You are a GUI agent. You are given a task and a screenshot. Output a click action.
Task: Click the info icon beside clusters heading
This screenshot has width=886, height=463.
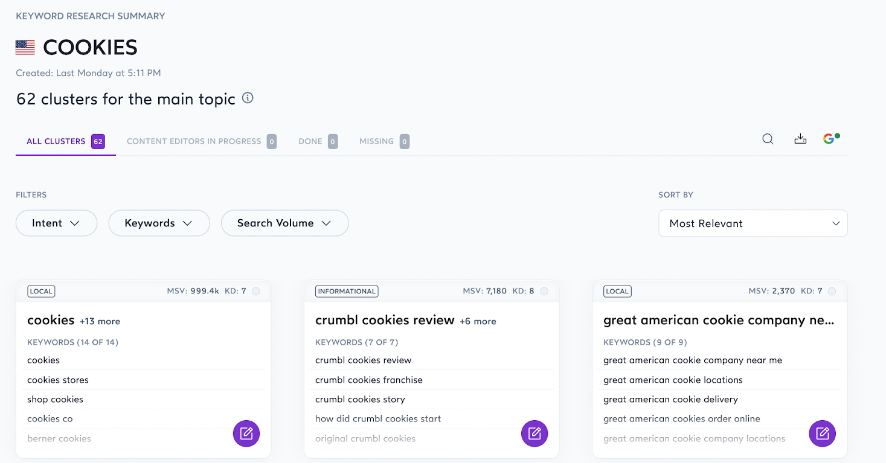pyautogui.click(x=247, y=98)
